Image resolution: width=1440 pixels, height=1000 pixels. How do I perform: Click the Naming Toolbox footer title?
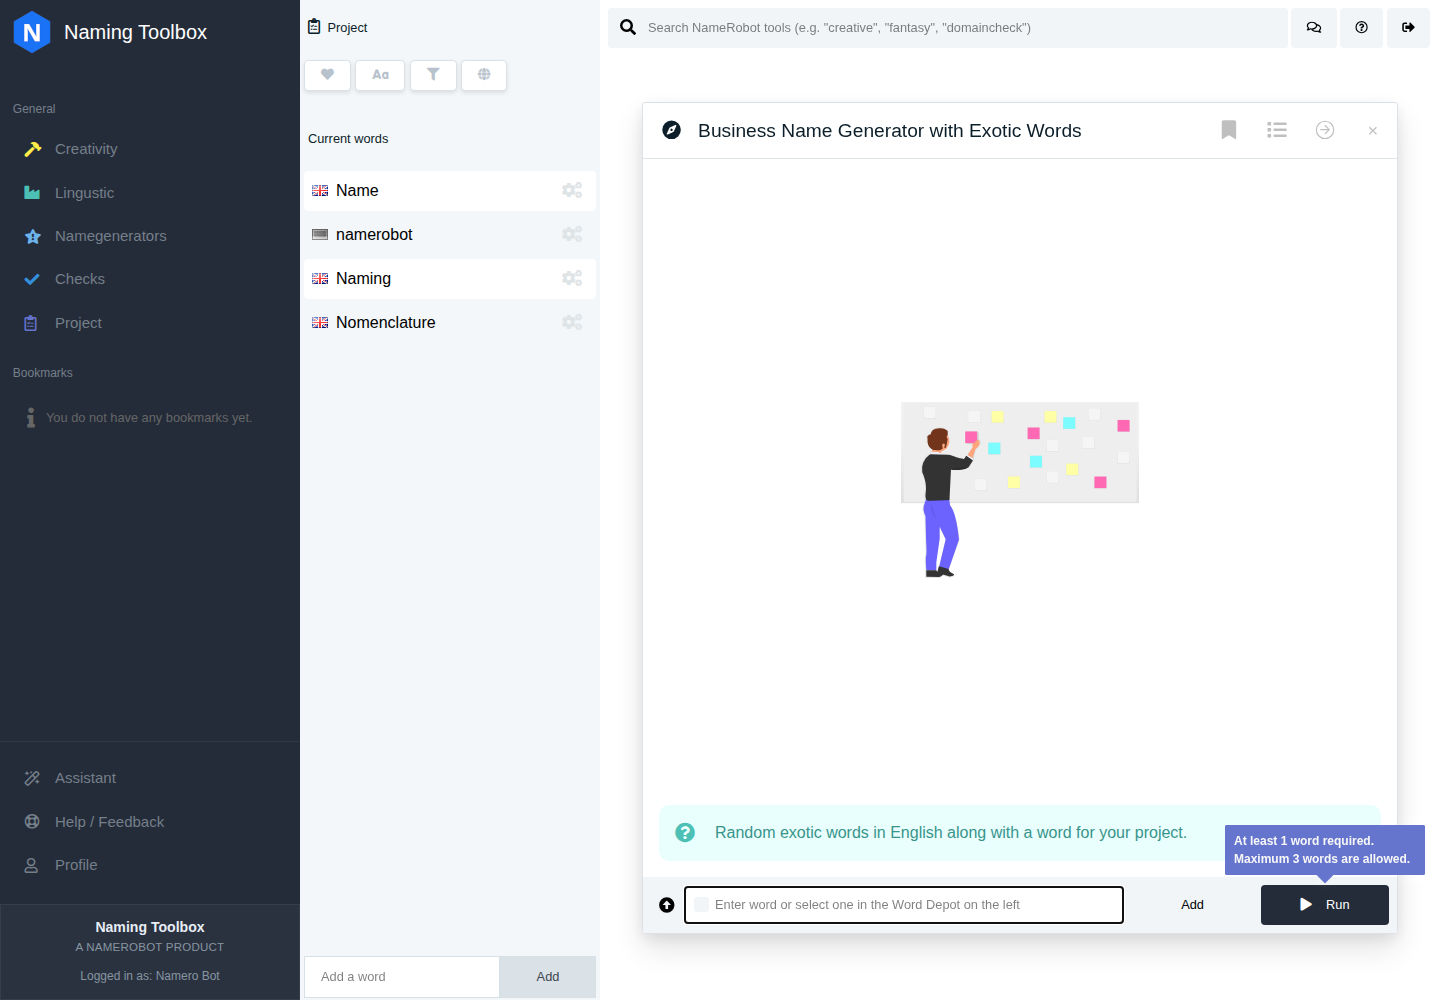click(150, 927)
